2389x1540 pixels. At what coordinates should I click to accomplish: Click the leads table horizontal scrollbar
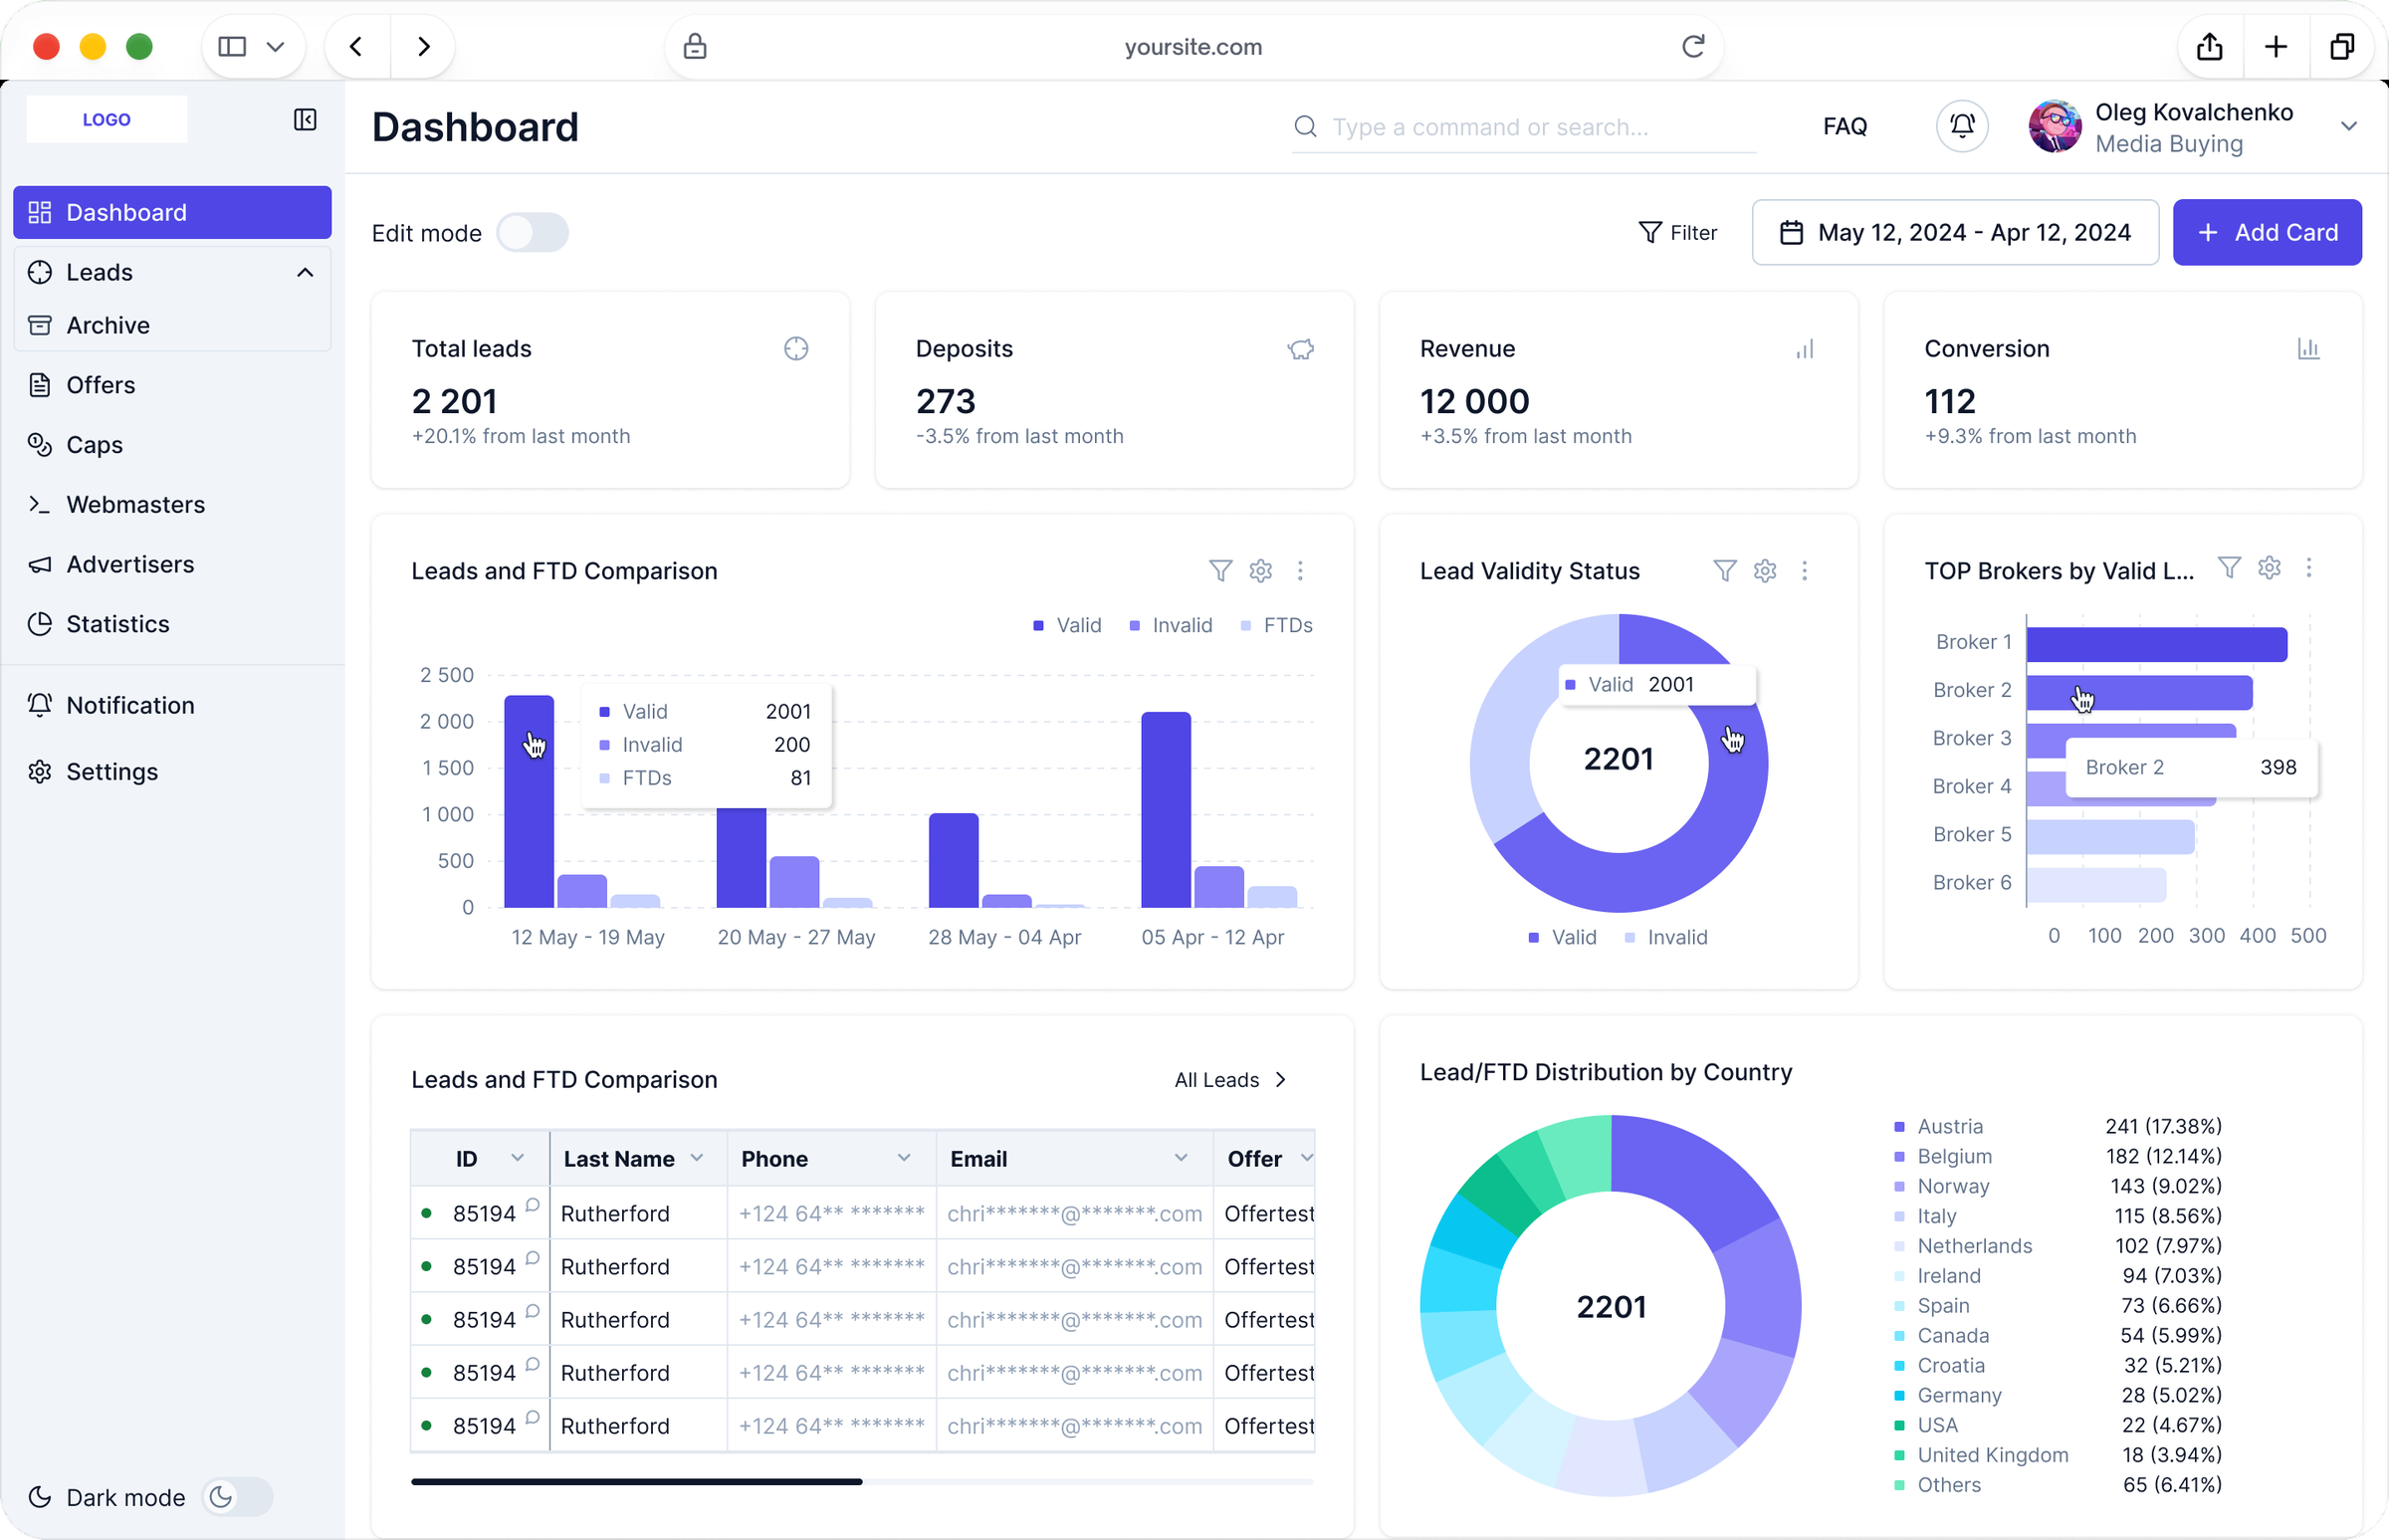[x=636, y=1482]
